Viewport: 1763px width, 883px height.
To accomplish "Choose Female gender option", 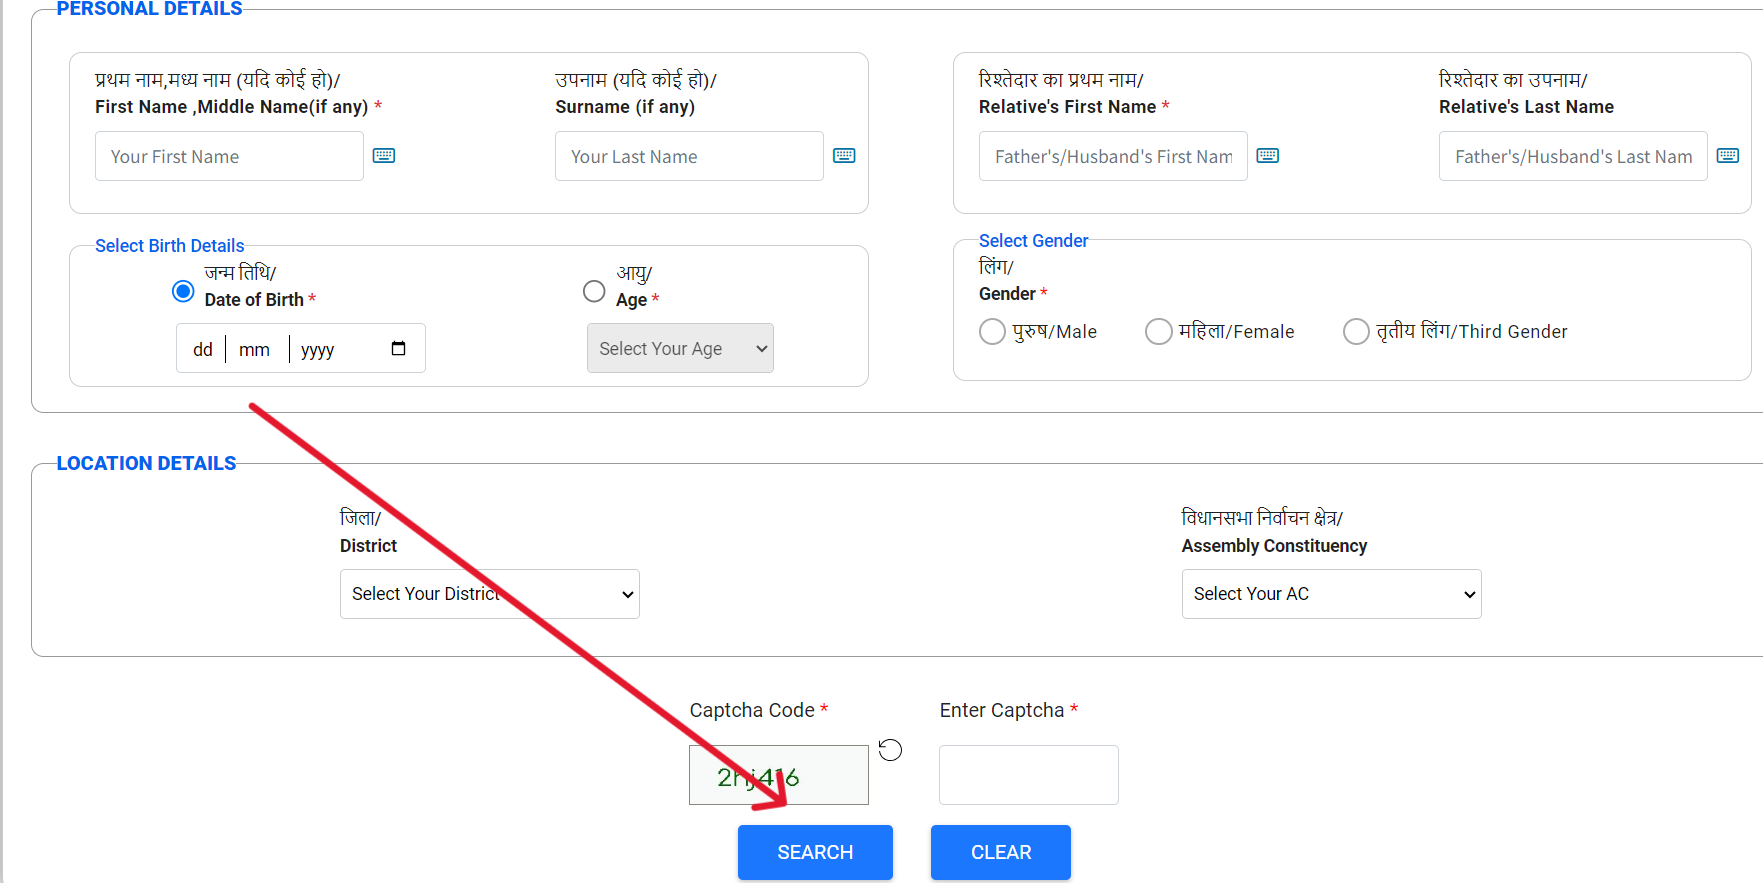I will (x=1158, y=332).
